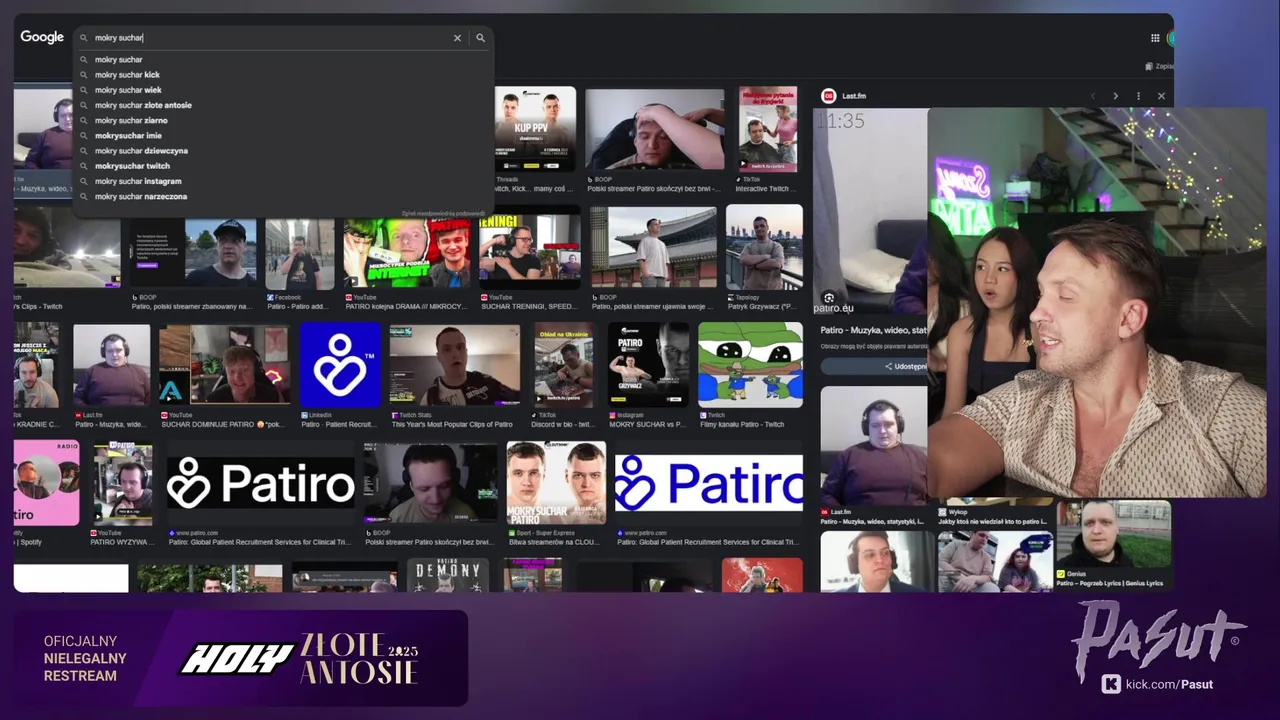Open YouTube 'SUCHAR DOMINUJE PATIRO' thumbnail
Viewport: 1280px width, 720px height.
[225, 366]
